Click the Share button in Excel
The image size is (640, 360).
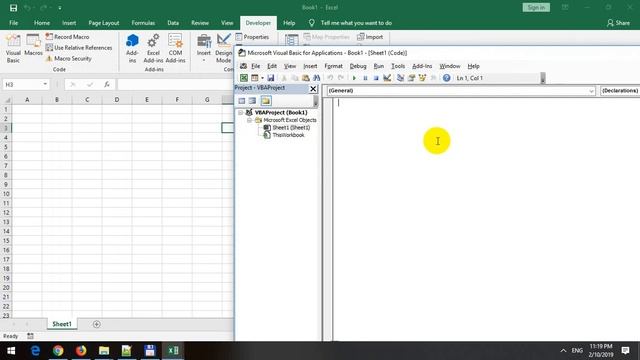click(618, 23)
